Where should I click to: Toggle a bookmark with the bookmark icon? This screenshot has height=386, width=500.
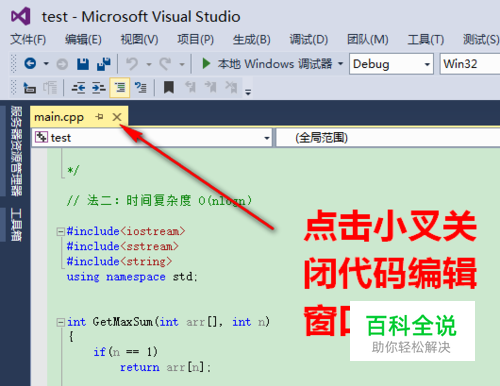coord(169,88)
